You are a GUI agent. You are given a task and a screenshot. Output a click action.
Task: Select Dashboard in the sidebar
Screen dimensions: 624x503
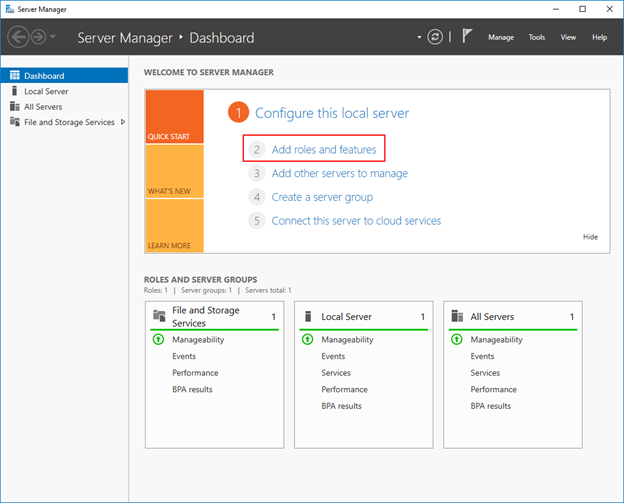(x=64, y=76)
